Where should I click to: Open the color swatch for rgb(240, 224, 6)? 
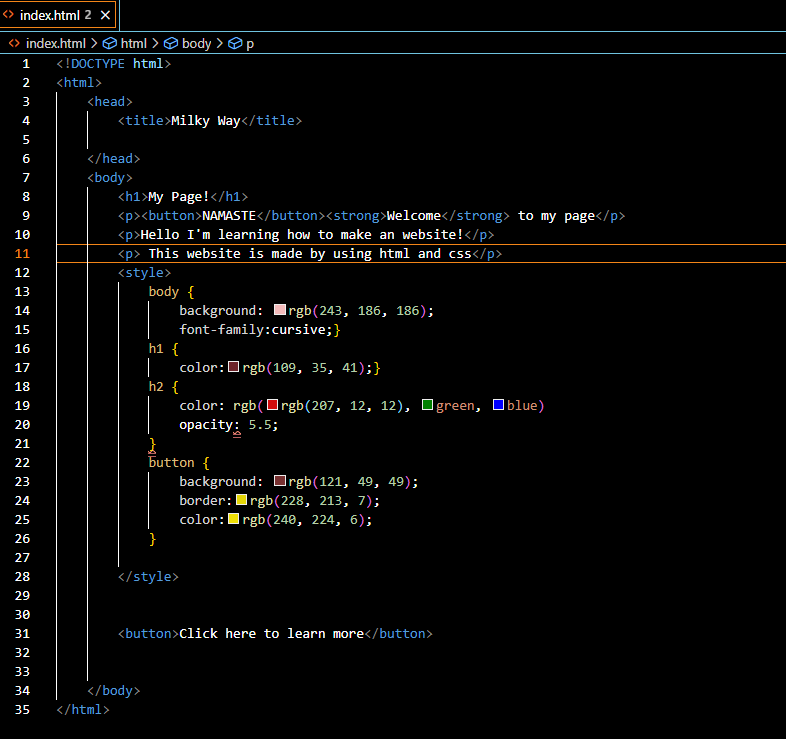(234, 519)
